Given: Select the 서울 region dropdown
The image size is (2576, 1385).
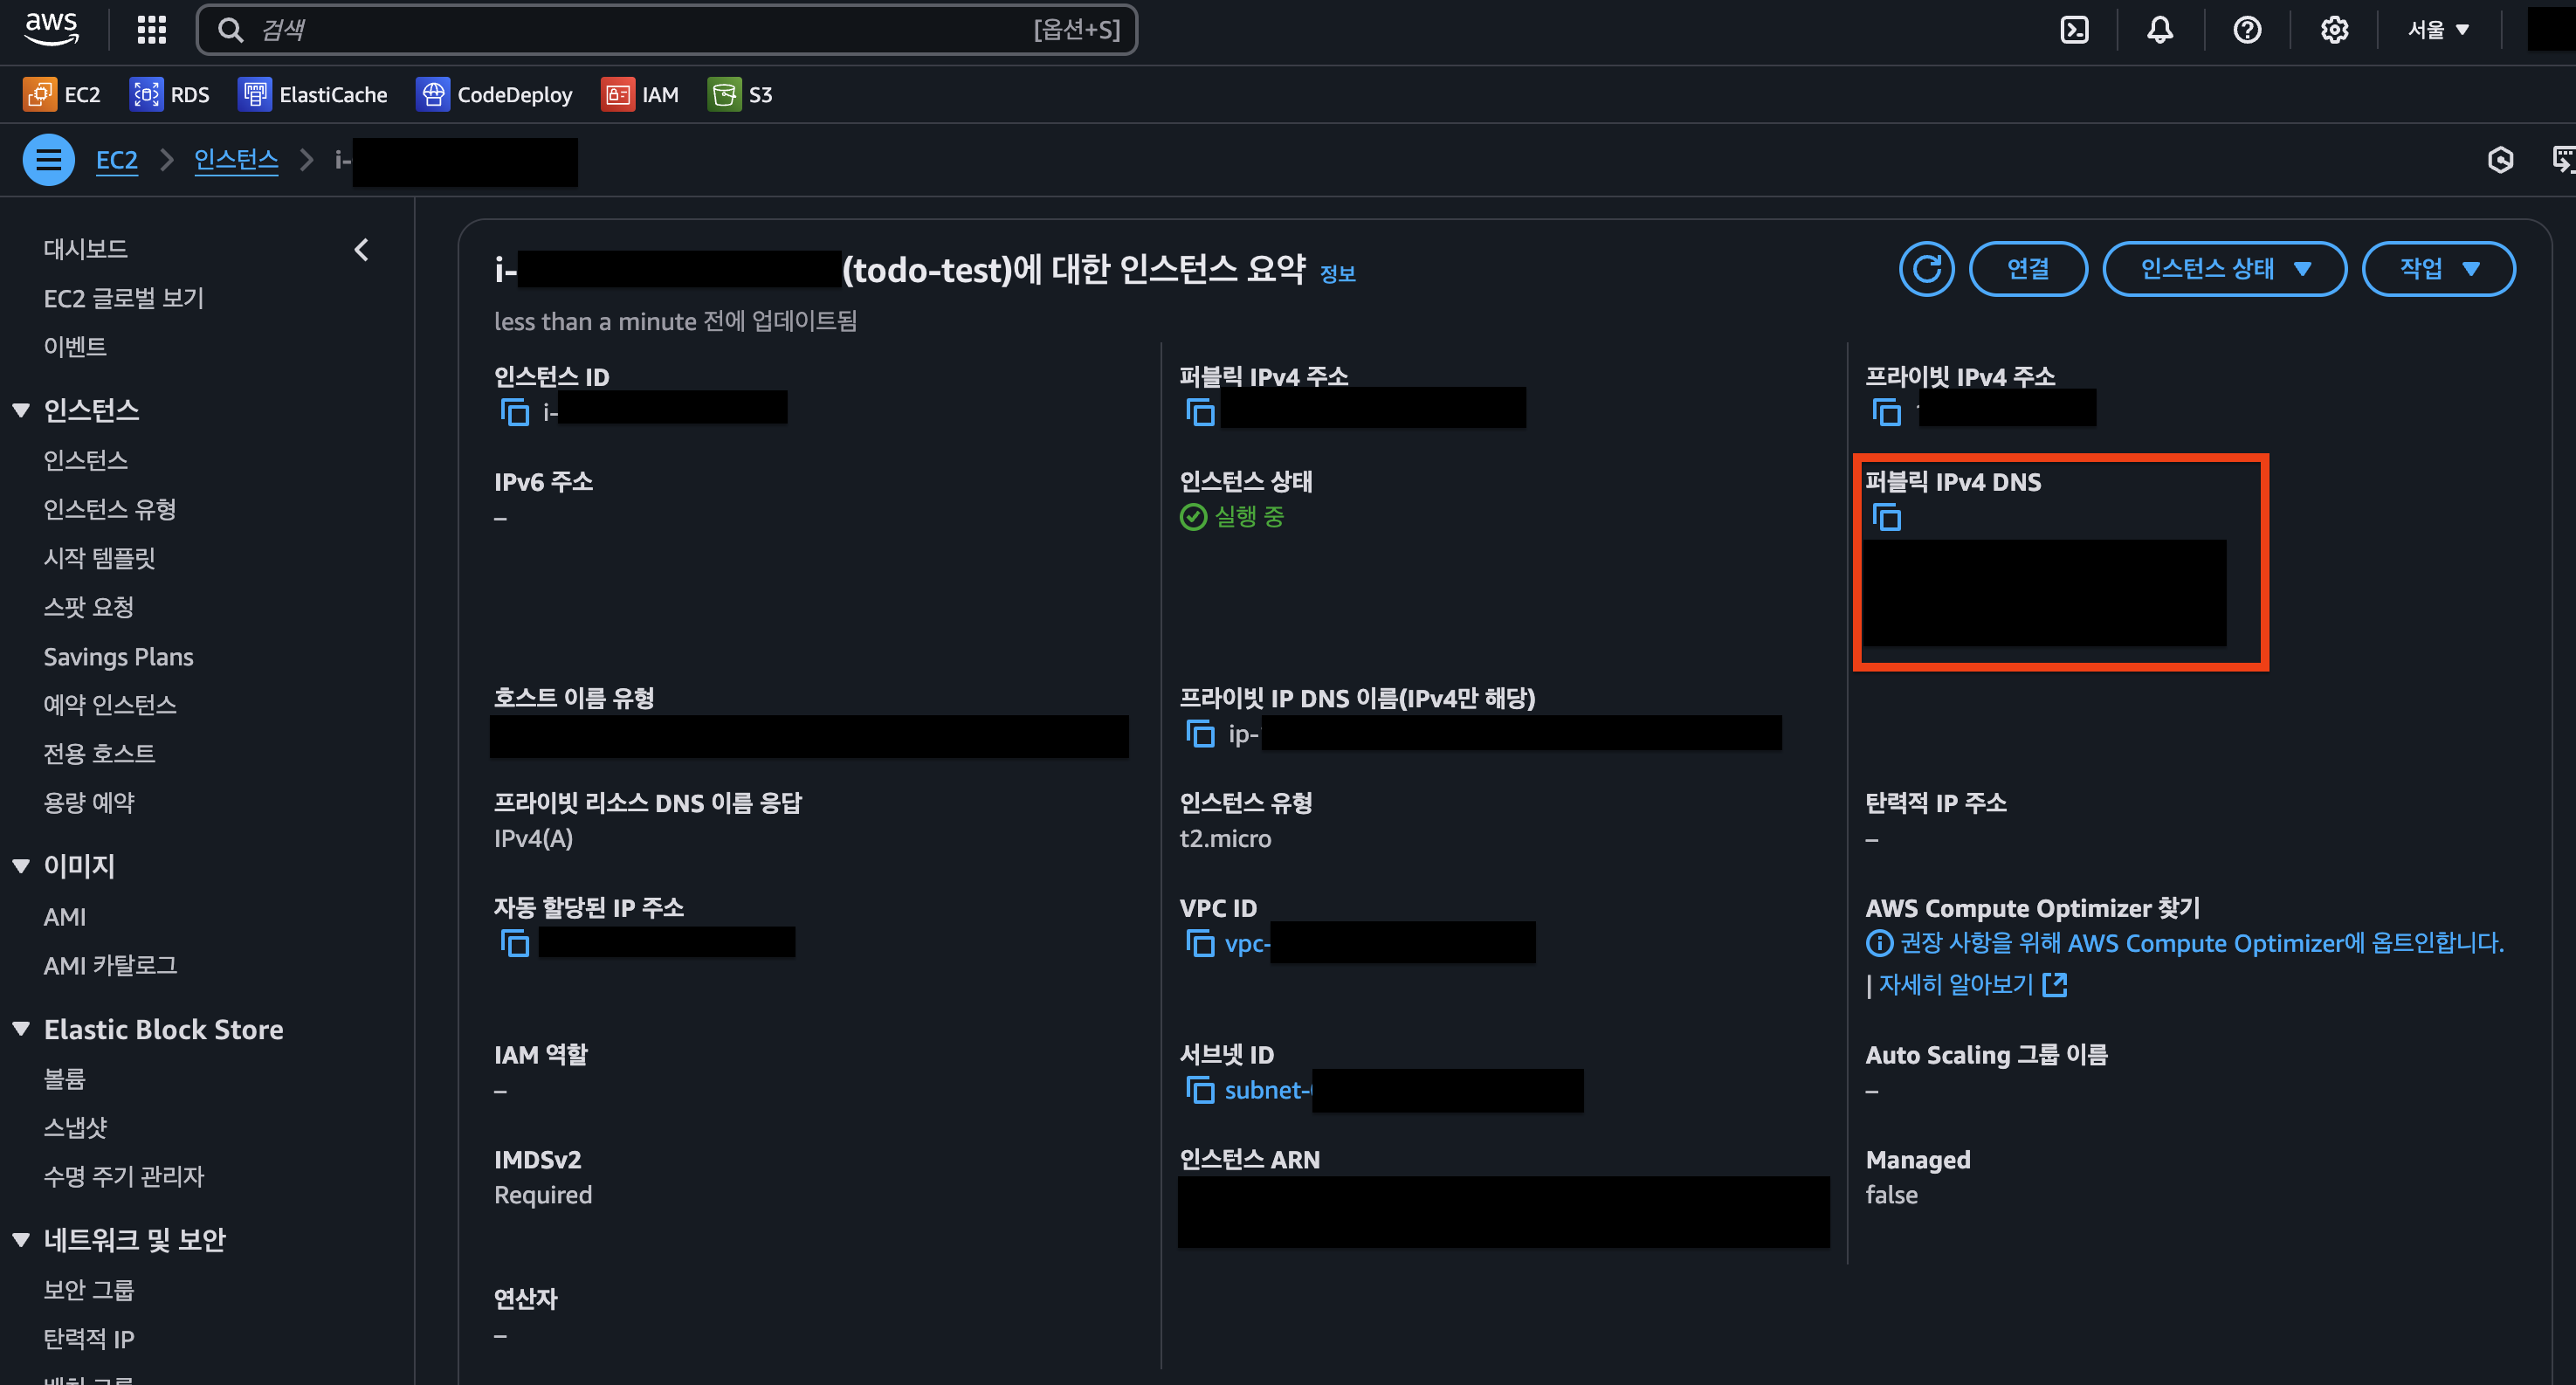Looking at the screenshot, I should click(2437, 30).
